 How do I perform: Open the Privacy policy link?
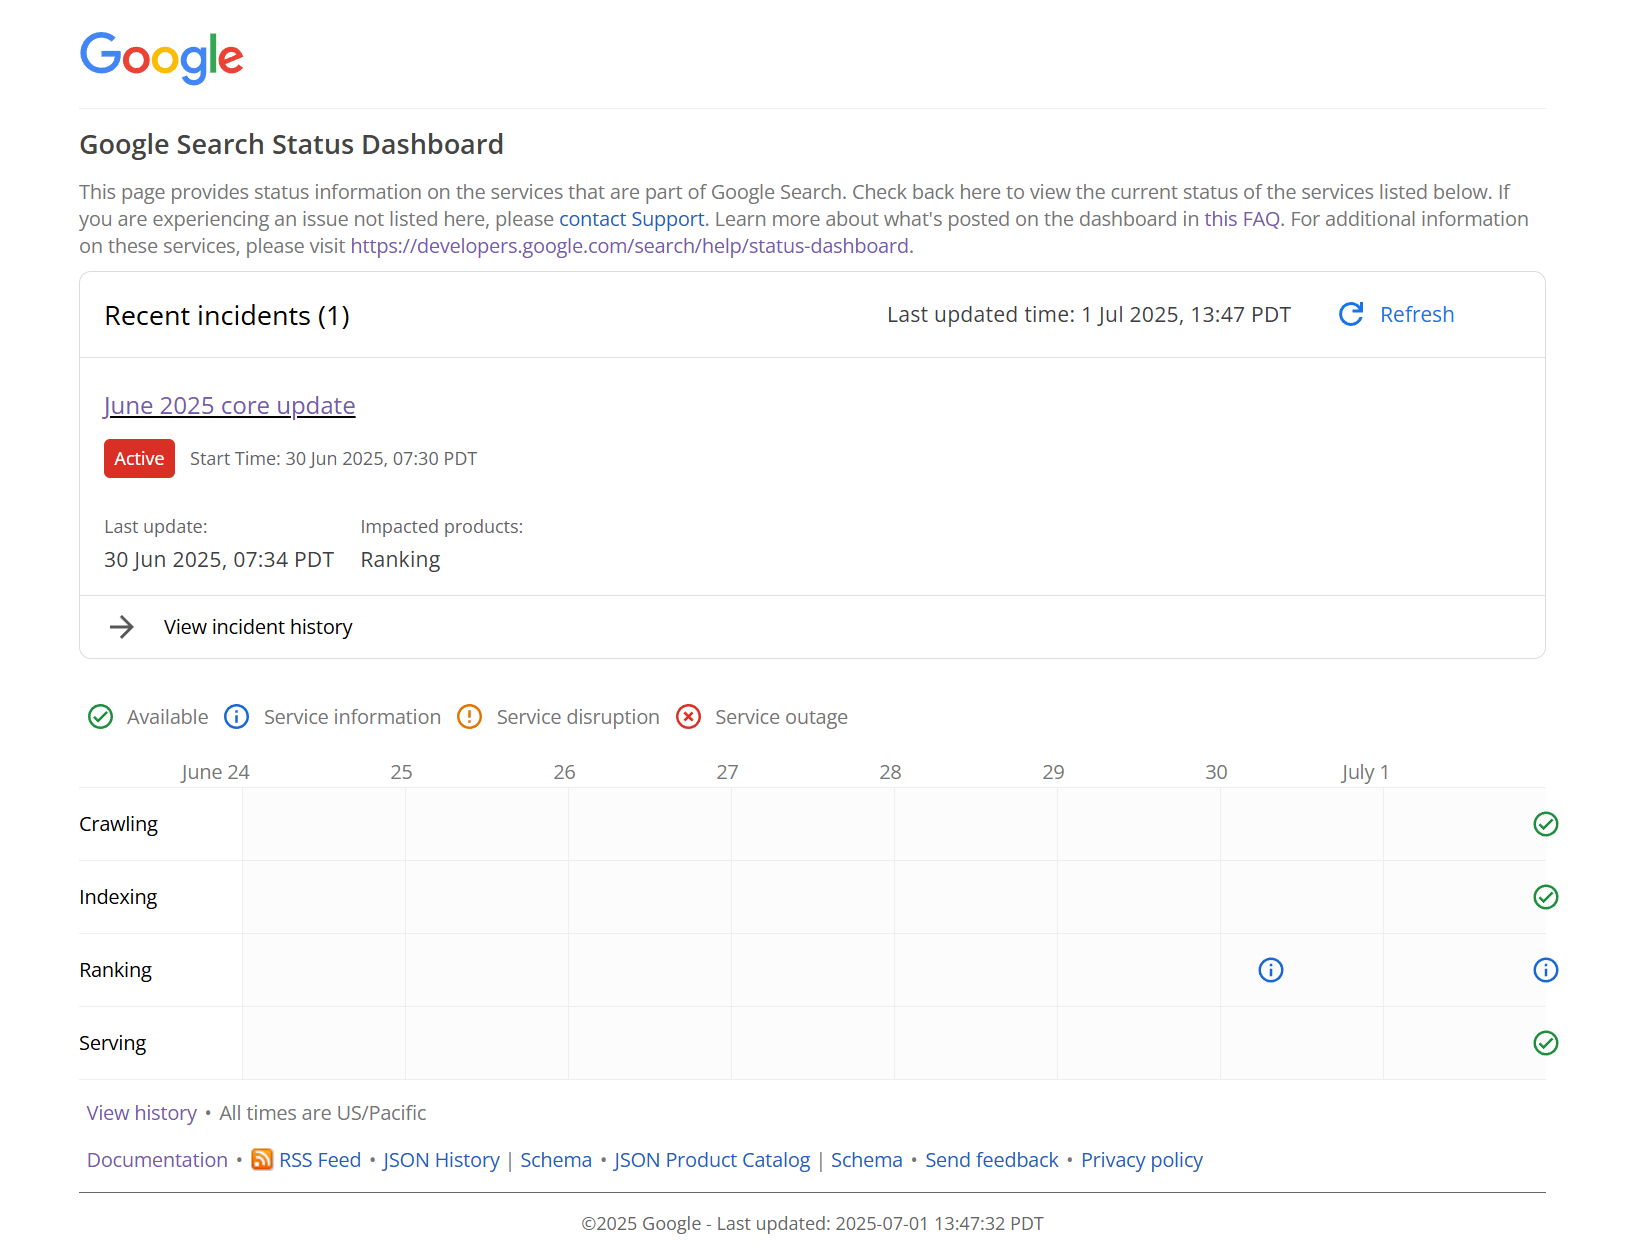click(x=1142, y=1160)
